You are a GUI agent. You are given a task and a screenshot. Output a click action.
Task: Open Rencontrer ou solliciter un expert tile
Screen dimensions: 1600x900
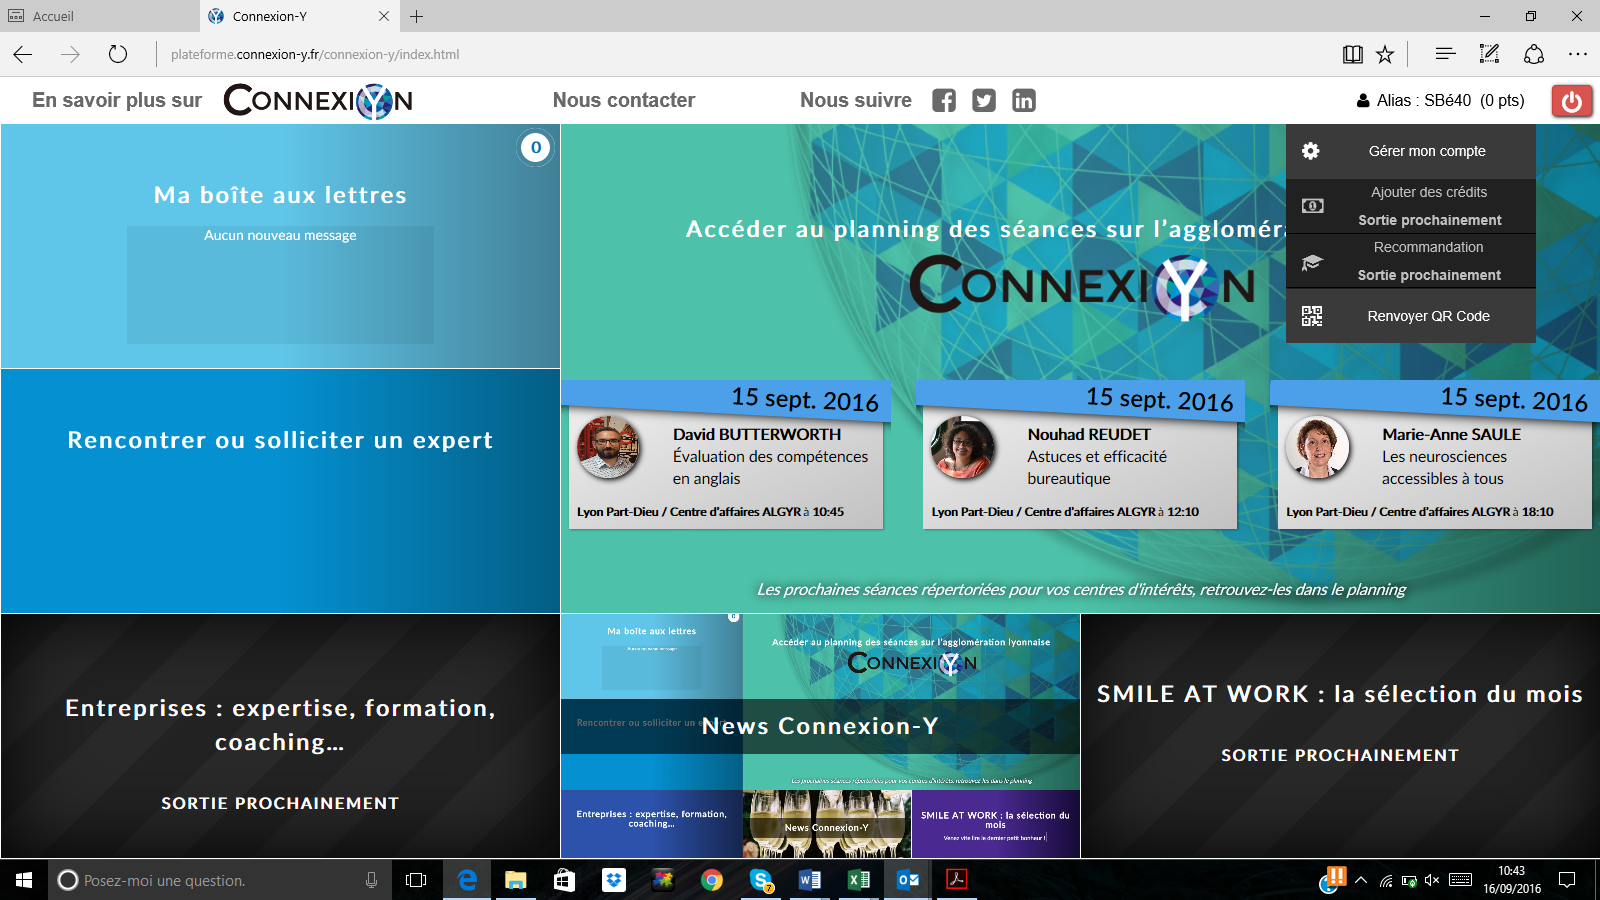click(280, 491)
